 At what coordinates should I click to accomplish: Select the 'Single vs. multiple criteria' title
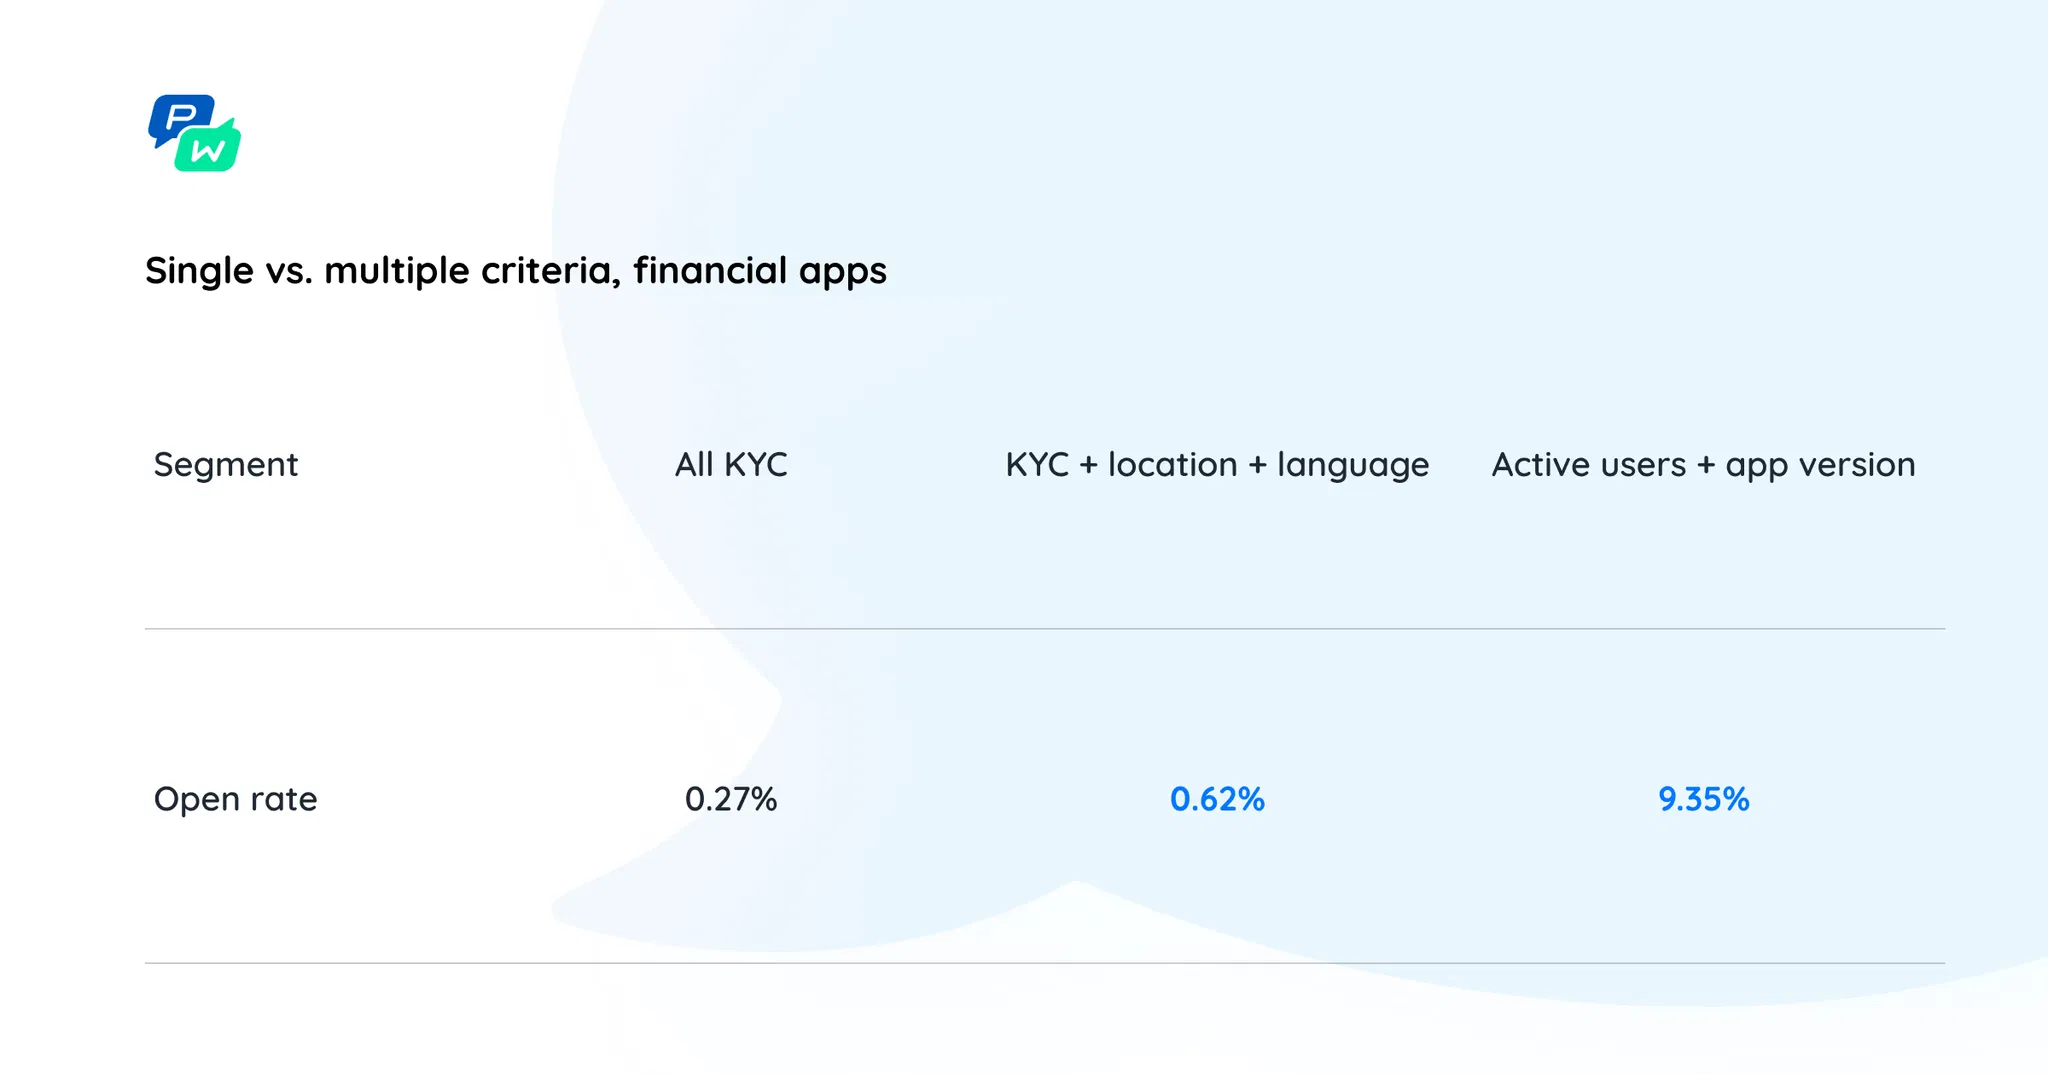click(x=515, y=271)
